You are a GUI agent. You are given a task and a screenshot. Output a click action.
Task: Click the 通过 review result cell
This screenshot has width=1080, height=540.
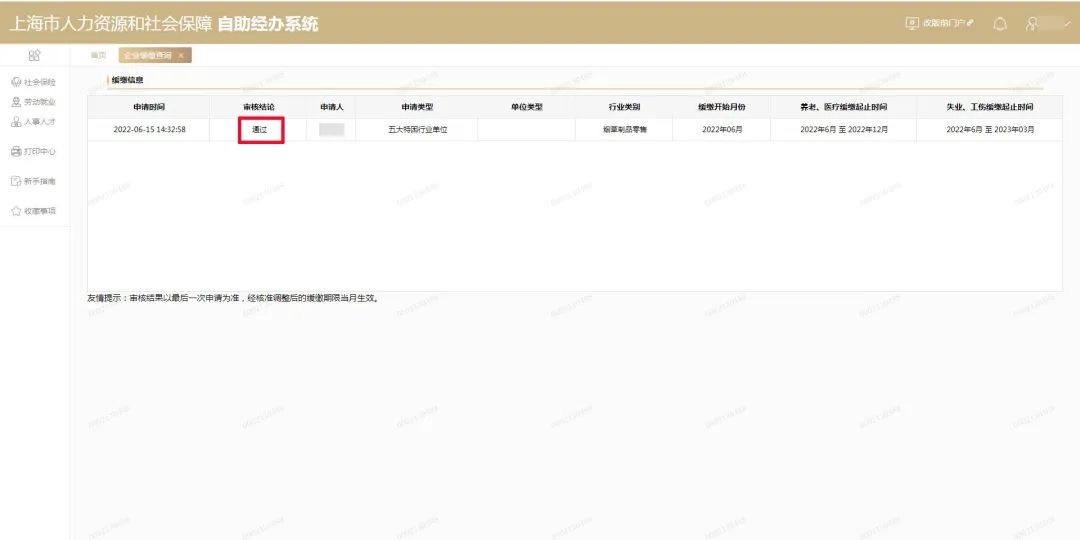(260, 130)
